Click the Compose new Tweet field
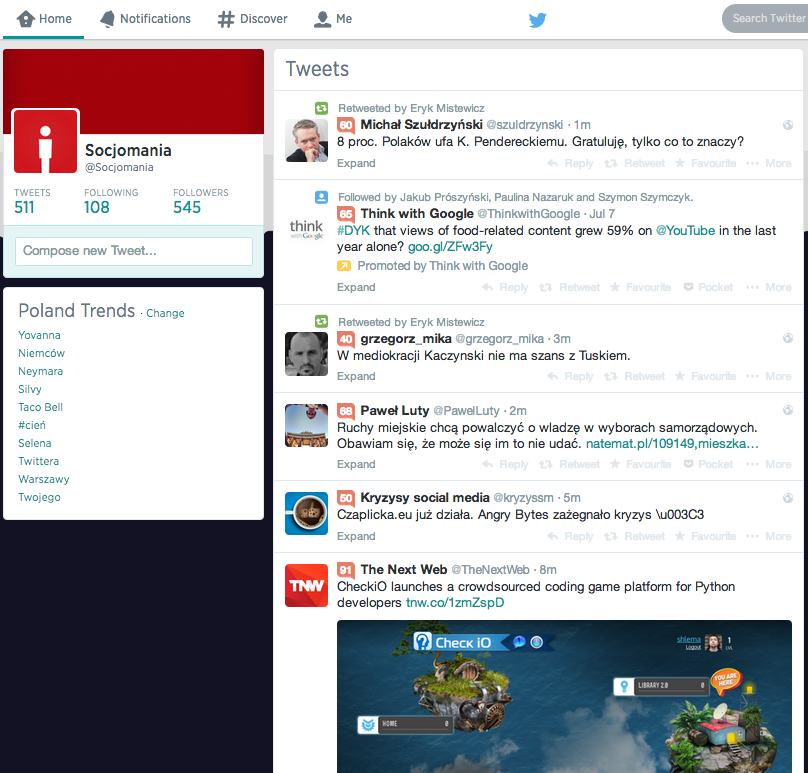This screenshot has height=773, width=808. 134,251
